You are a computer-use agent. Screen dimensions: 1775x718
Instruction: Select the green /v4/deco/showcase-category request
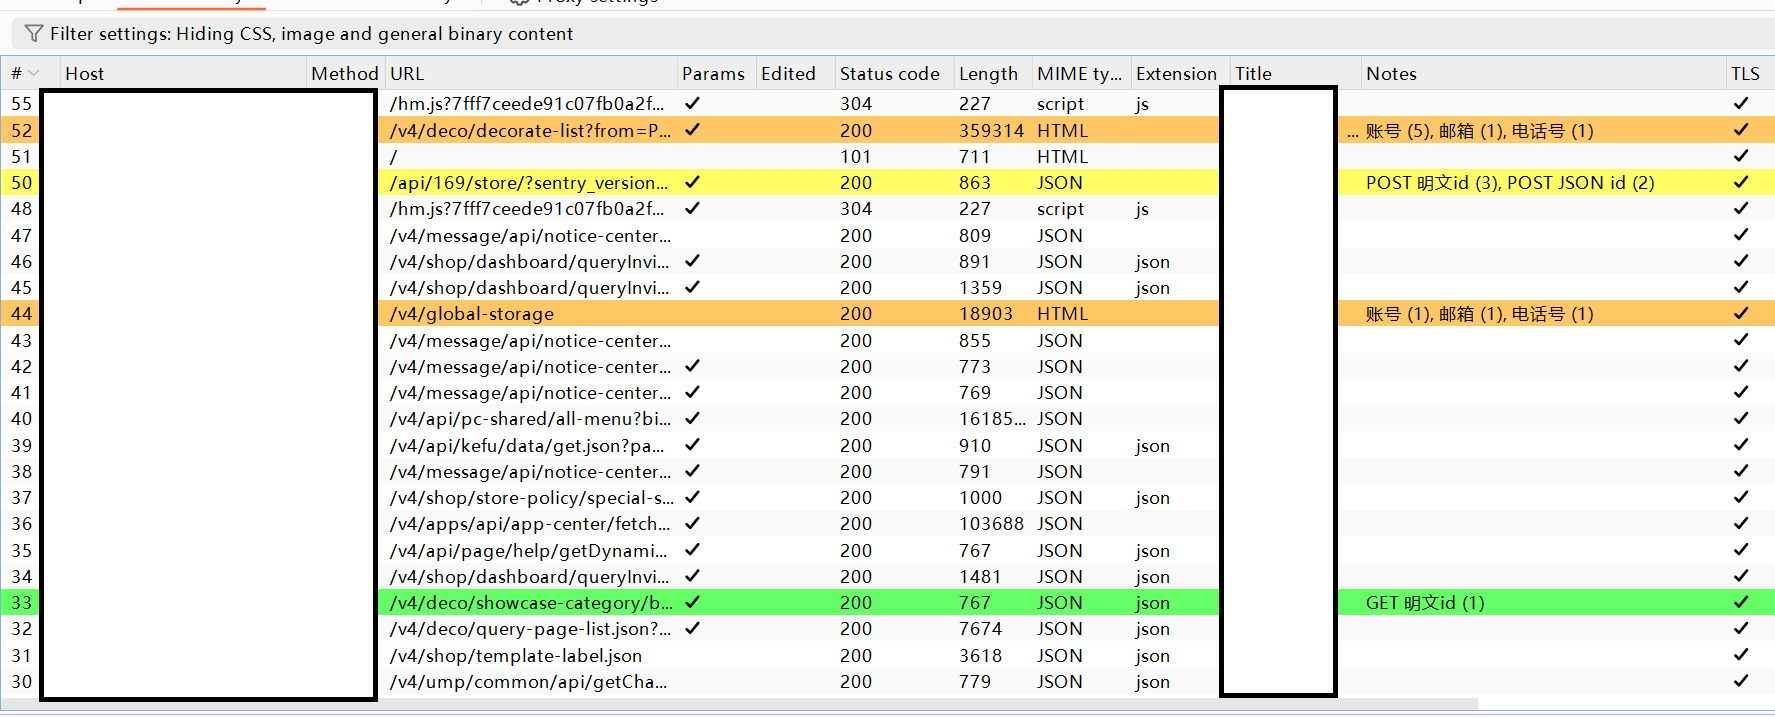[x=530, y=603]
